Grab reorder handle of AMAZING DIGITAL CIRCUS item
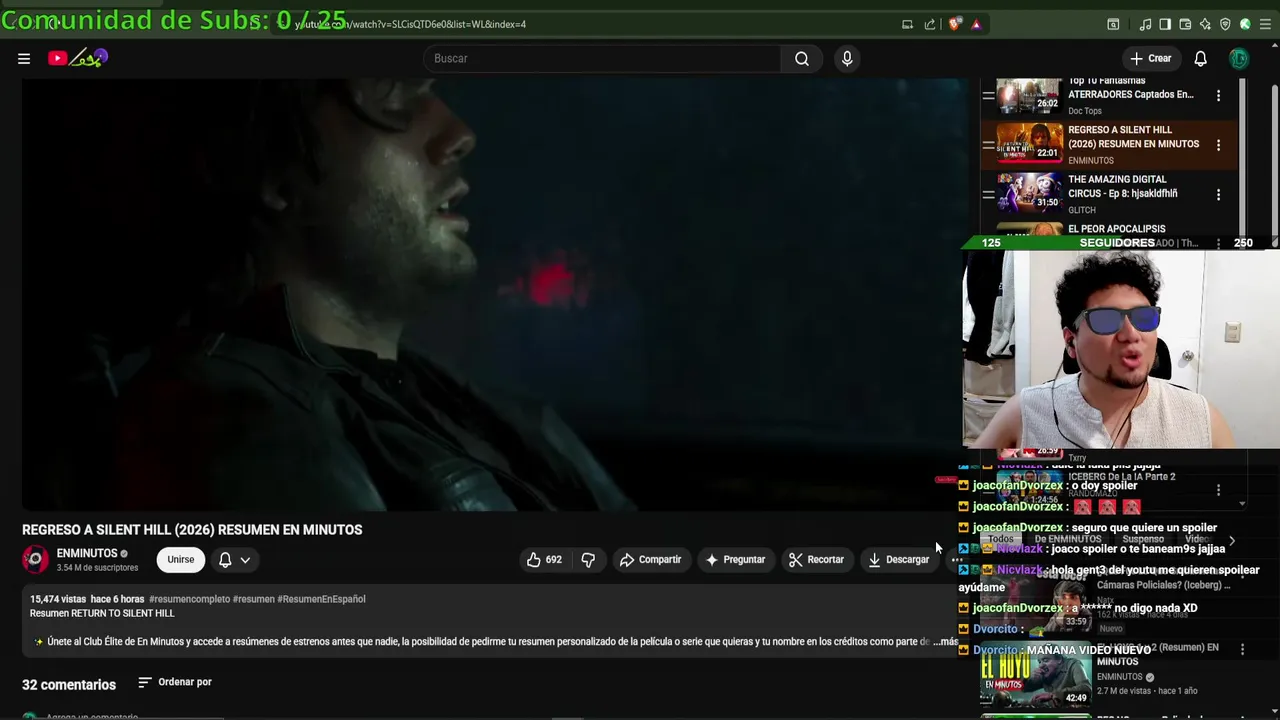 [988, 194]
